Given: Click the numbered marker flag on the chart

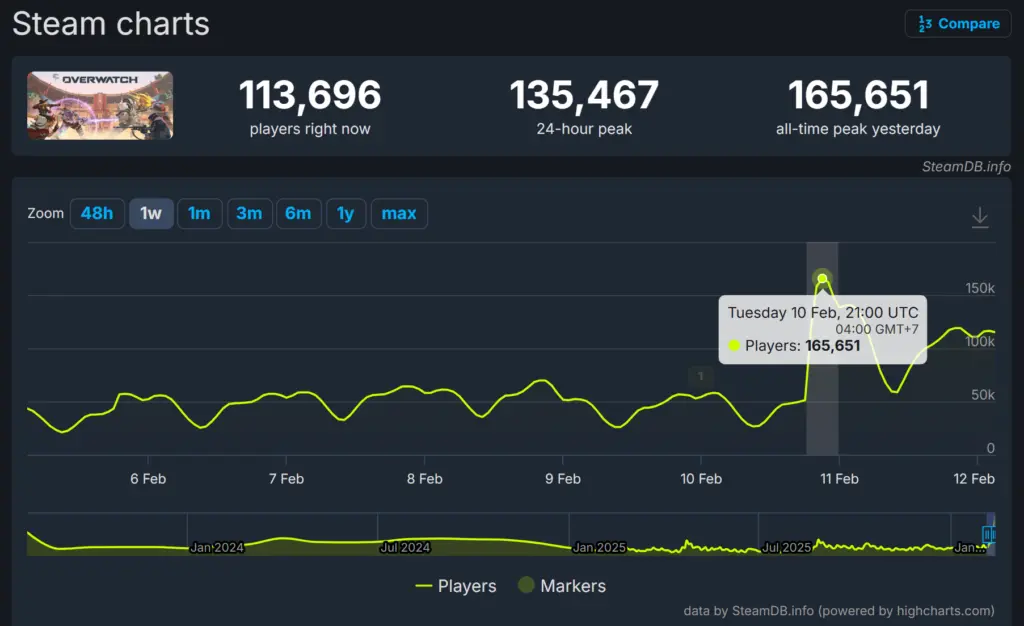Looking at the screenshot, I should (701, 376).
